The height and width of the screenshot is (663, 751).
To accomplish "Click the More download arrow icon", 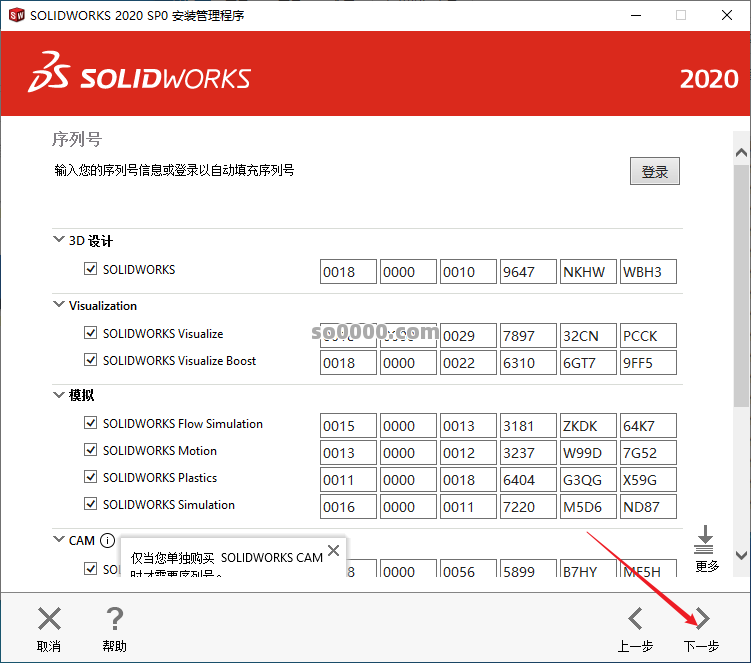I will point(704,539).
